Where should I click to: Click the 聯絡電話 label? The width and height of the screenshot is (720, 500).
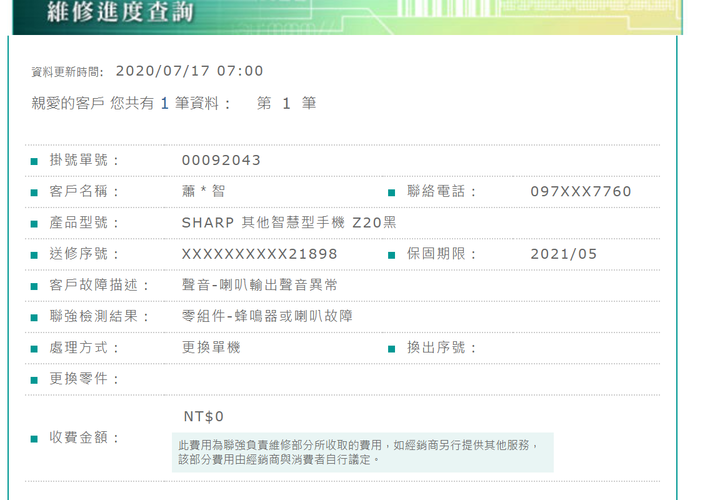coord(442,191)
